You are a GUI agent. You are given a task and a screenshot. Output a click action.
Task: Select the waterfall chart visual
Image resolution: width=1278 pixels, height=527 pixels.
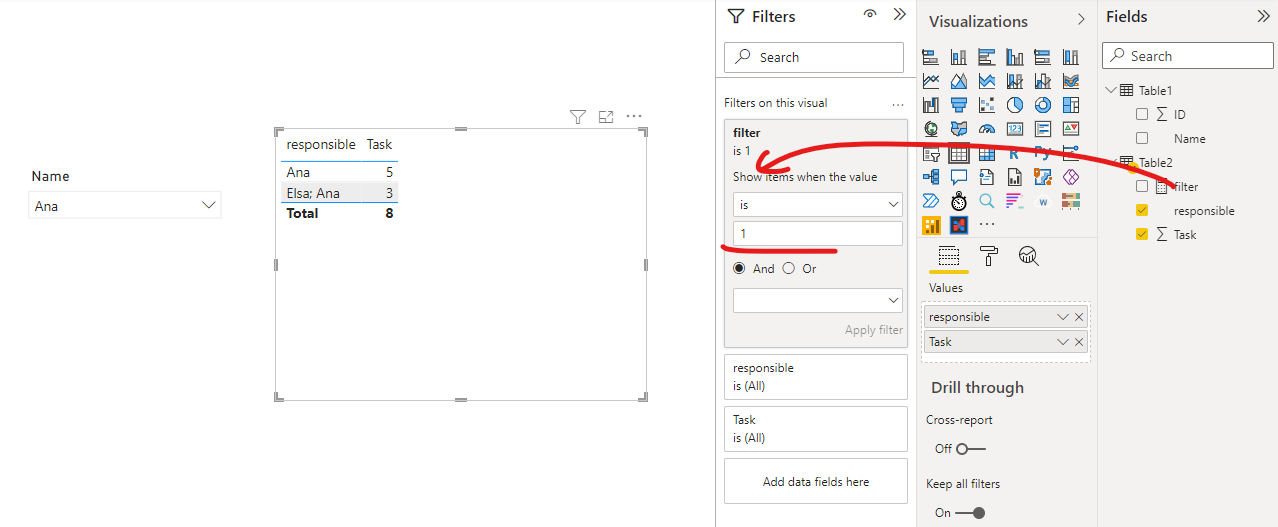(x=931, y=105)
